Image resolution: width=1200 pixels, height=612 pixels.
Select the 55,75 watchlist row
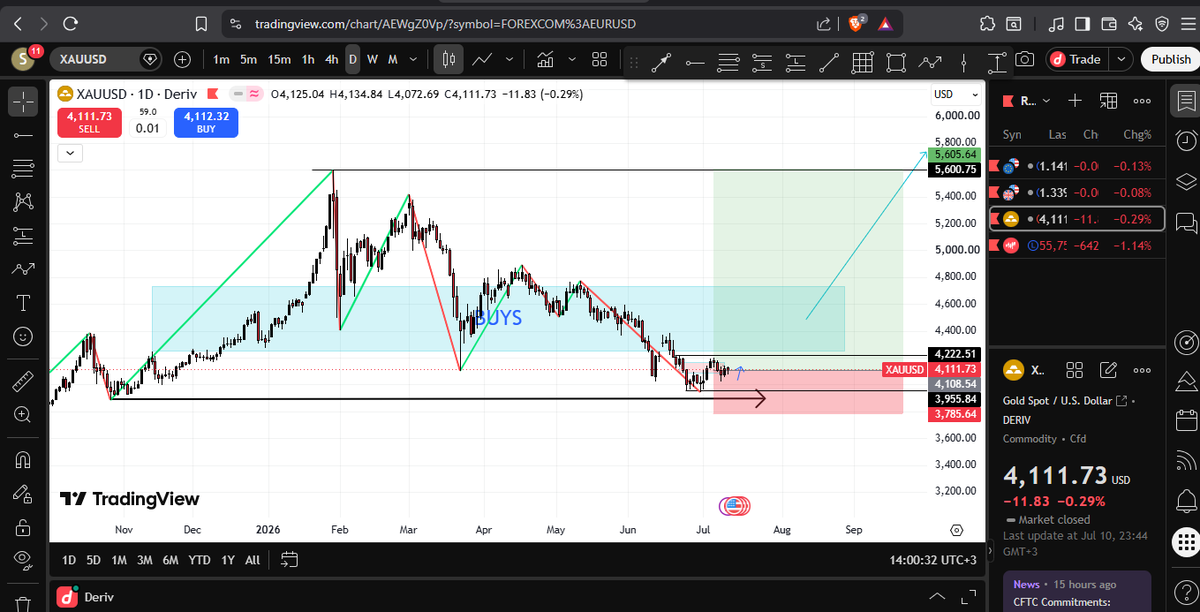click(x=1076, y=245)
